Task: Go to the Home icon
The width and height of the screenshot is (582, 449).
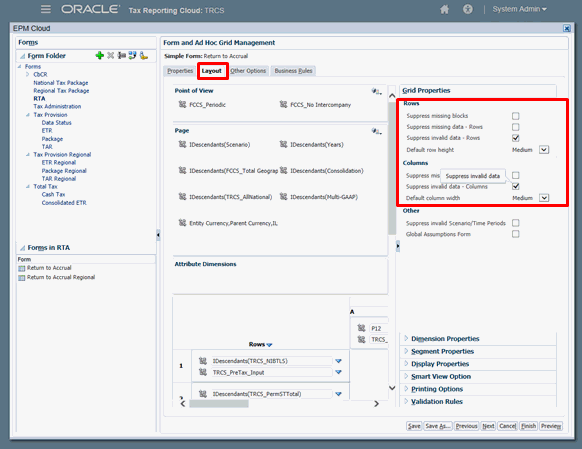Action: [x=444, y=9]
